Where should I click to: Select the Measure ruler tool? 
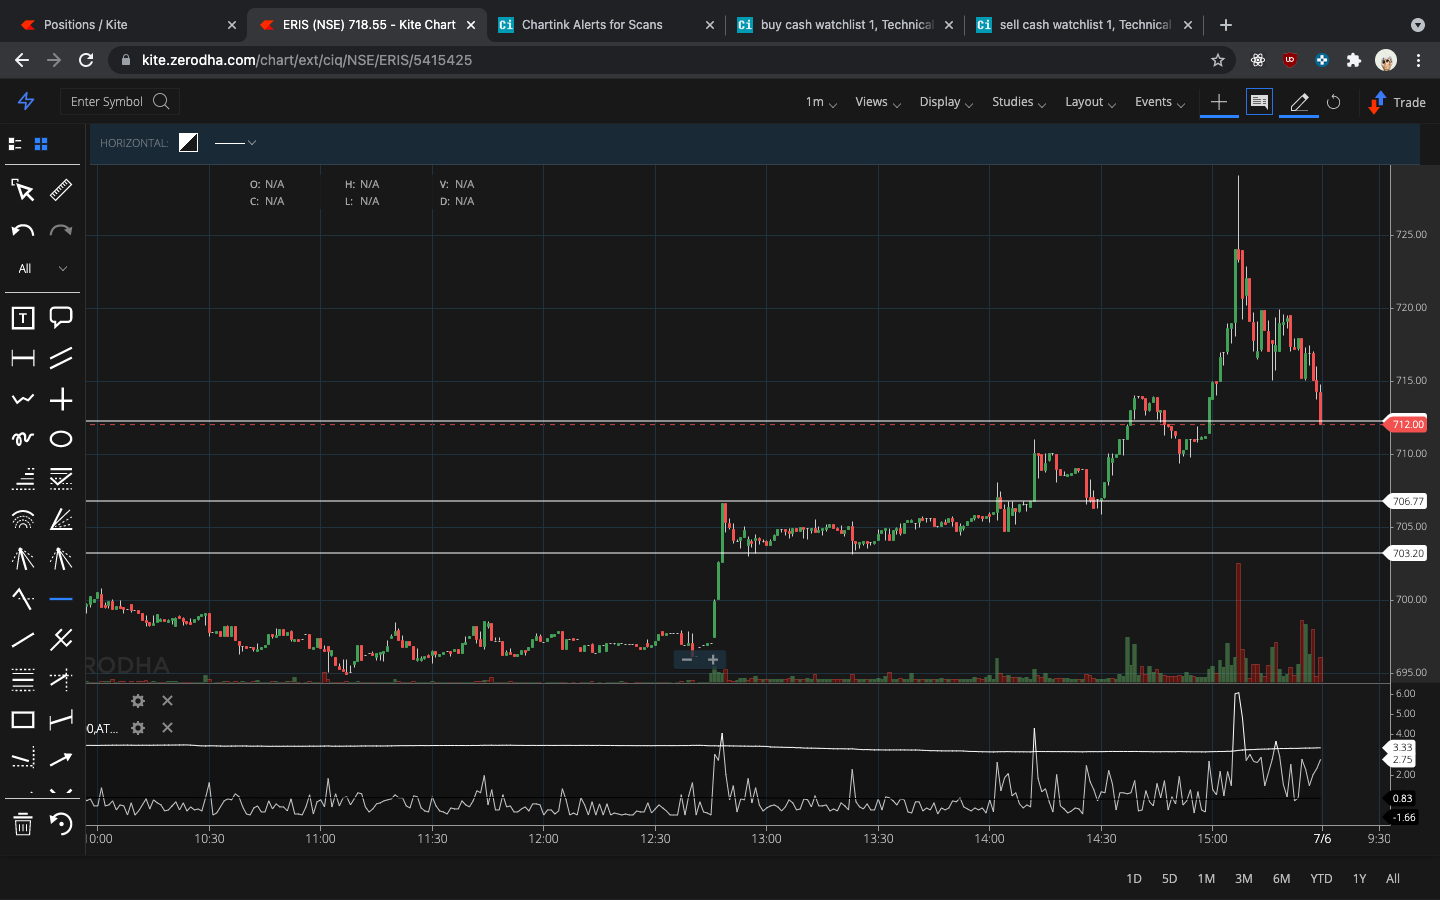(x=60, y=190)
